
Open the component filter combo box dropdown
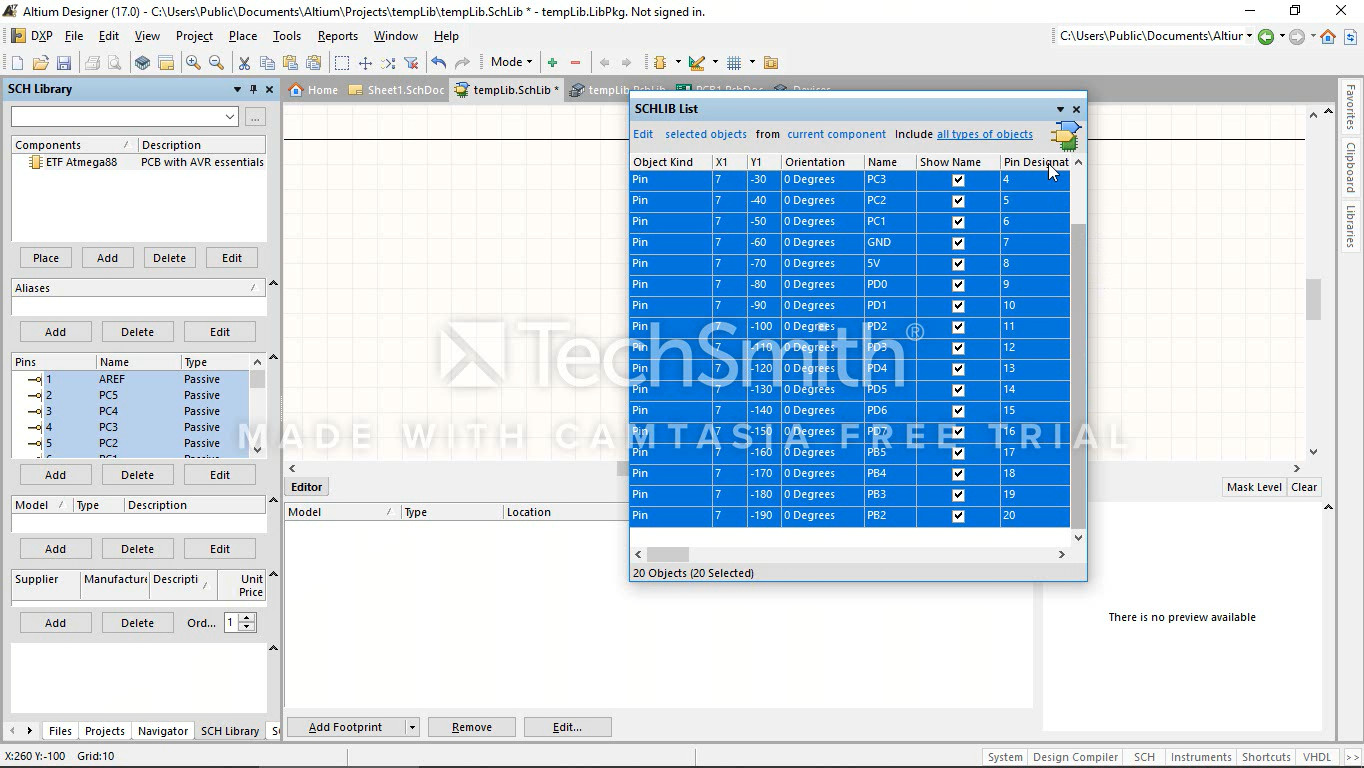tap(230, 117)
